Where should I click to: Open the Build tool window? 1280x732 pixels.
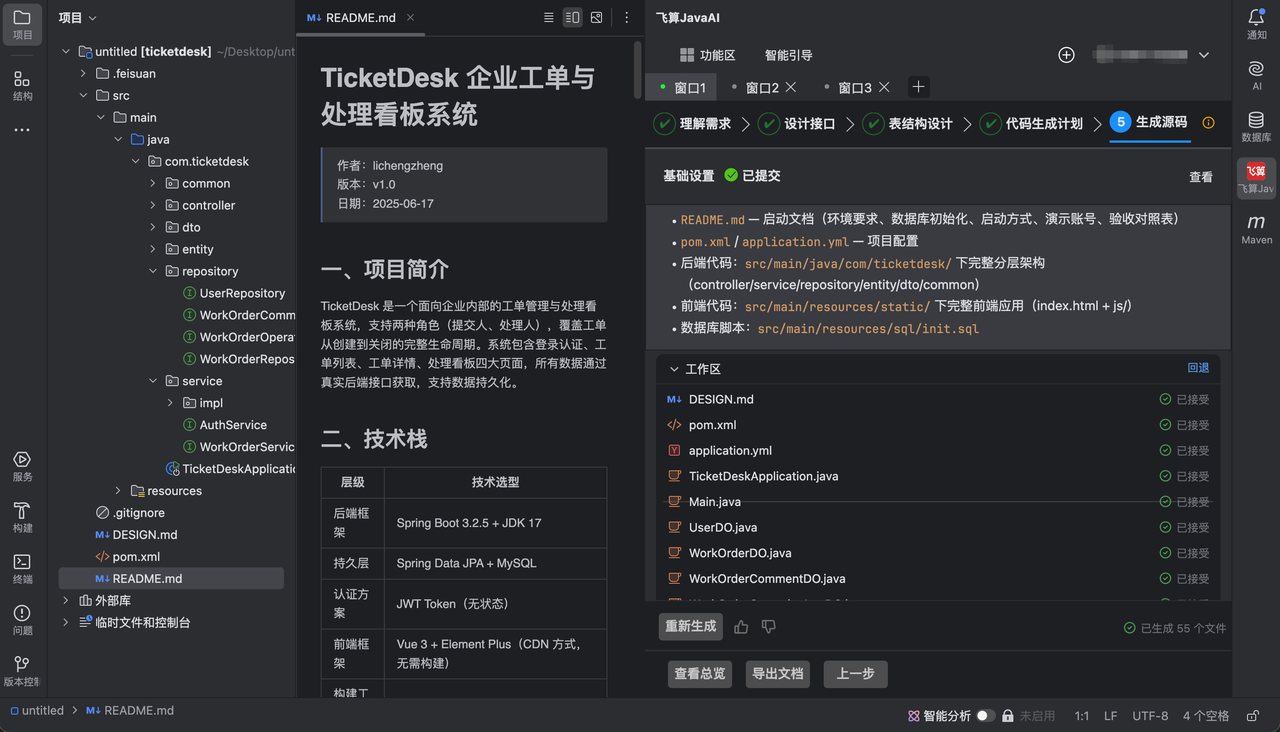coord(22,517)
